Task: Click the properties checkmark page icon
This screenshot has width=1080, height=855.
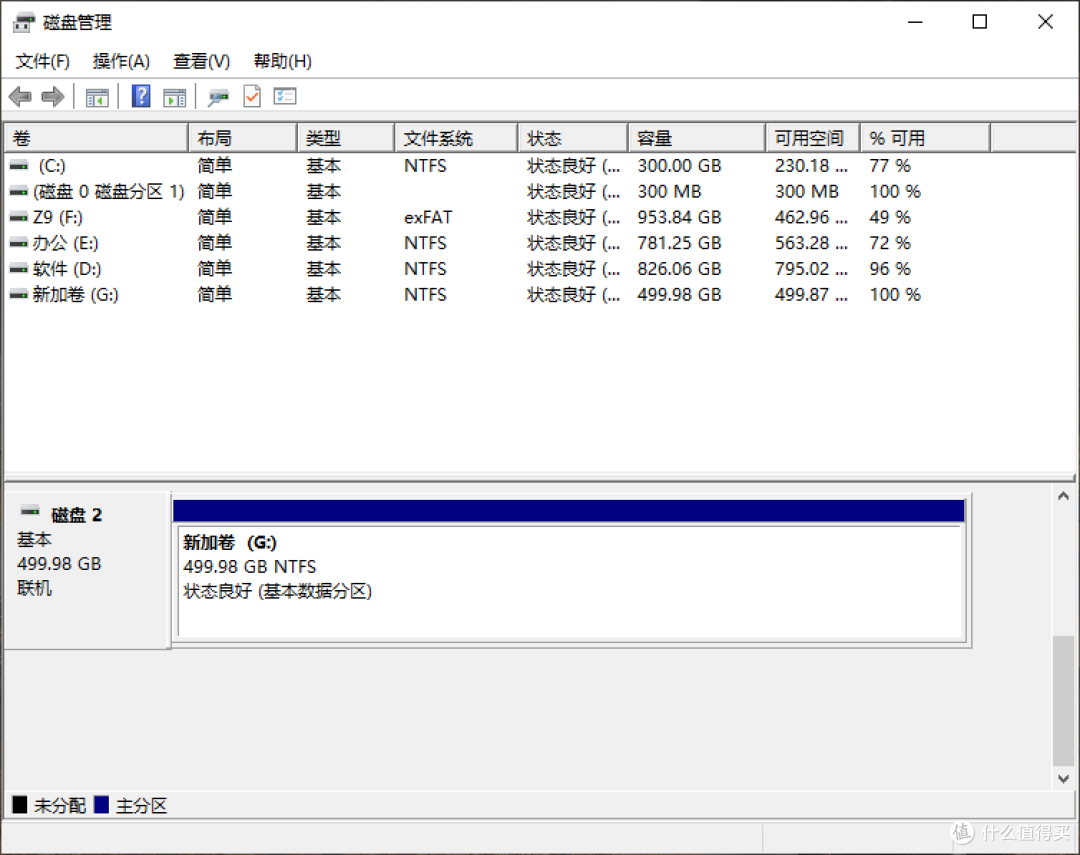Action: click(x=252, y=96)
